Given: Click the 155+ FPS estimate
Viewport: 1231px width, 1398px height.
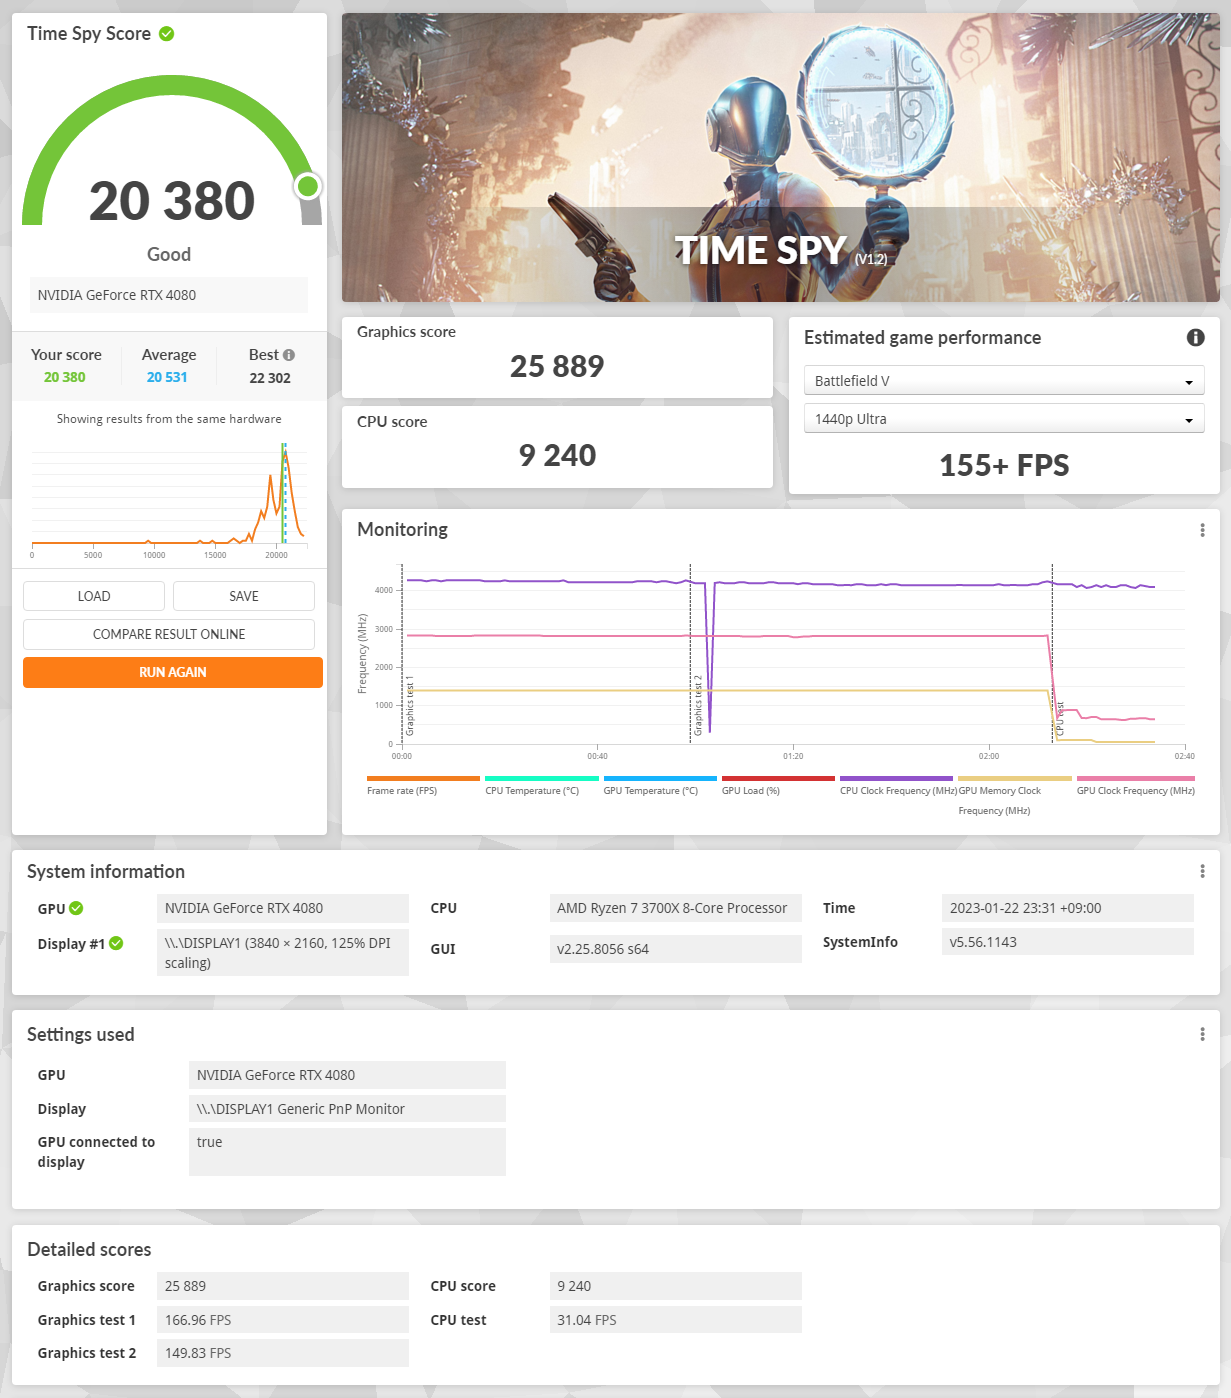Looking at the screenshot, I should (1004, 465).
